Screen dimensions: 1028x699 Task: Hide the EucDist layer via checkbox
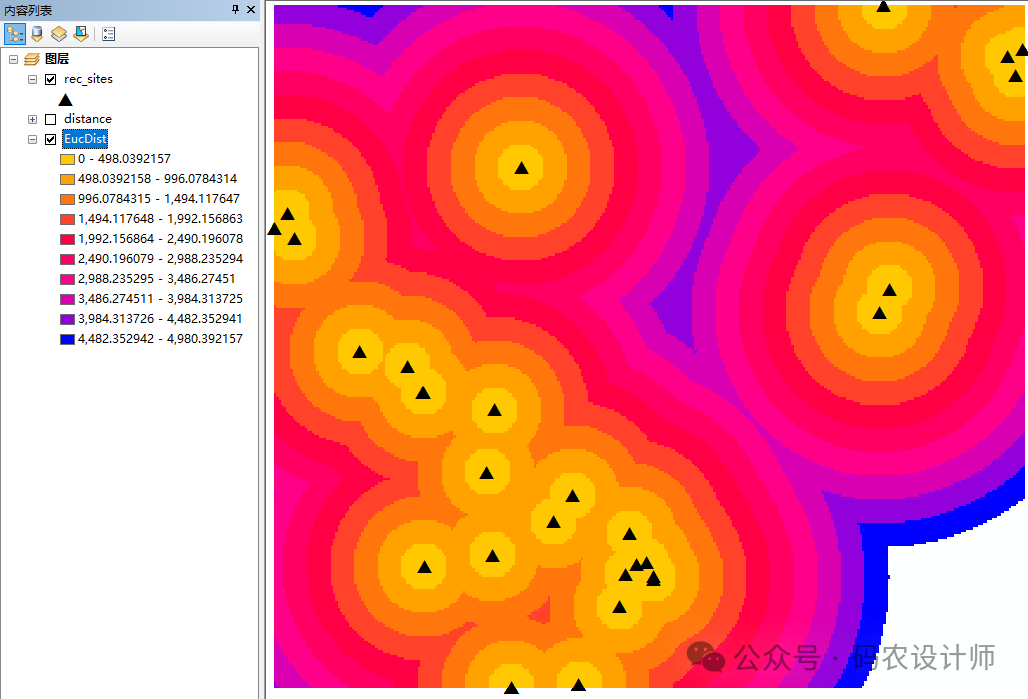click(x=51, y=139)
